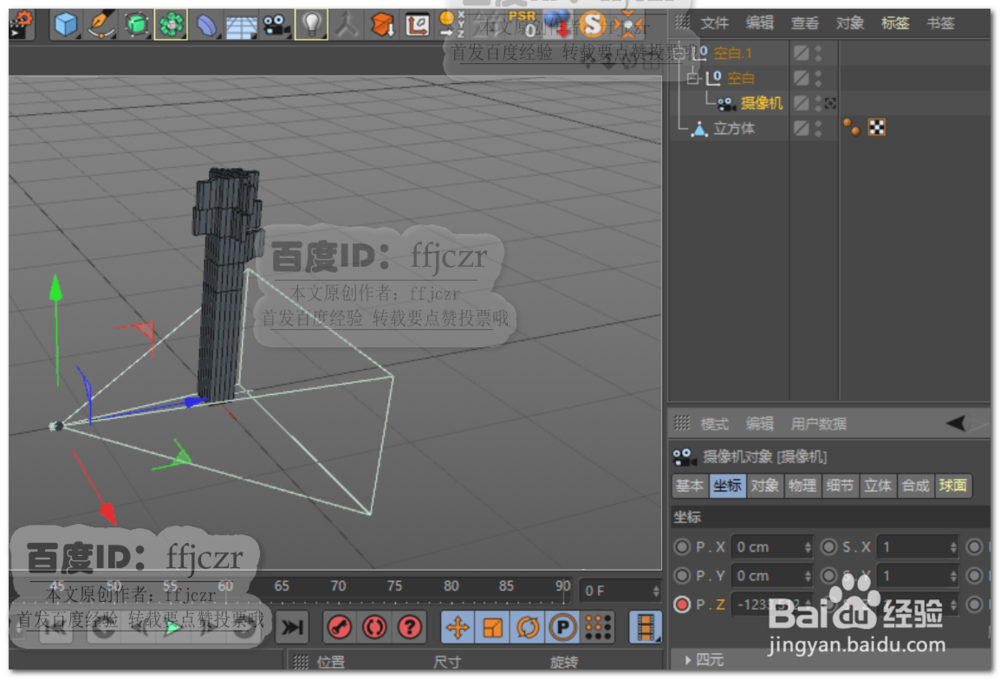Screen dimensions: 1000x679
Task: Toggle visibility dots for 摄像机
Action: 819,103
